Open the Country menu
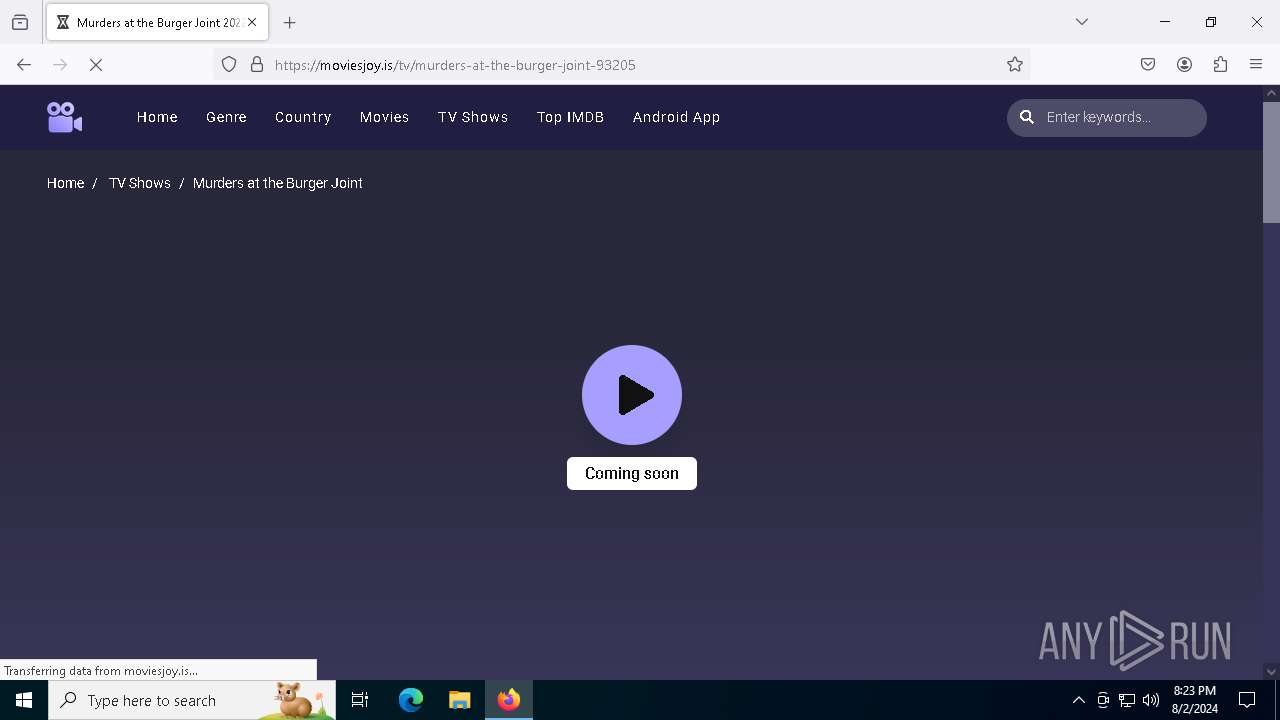This screenshot has width=1280, height=720. 303,117
